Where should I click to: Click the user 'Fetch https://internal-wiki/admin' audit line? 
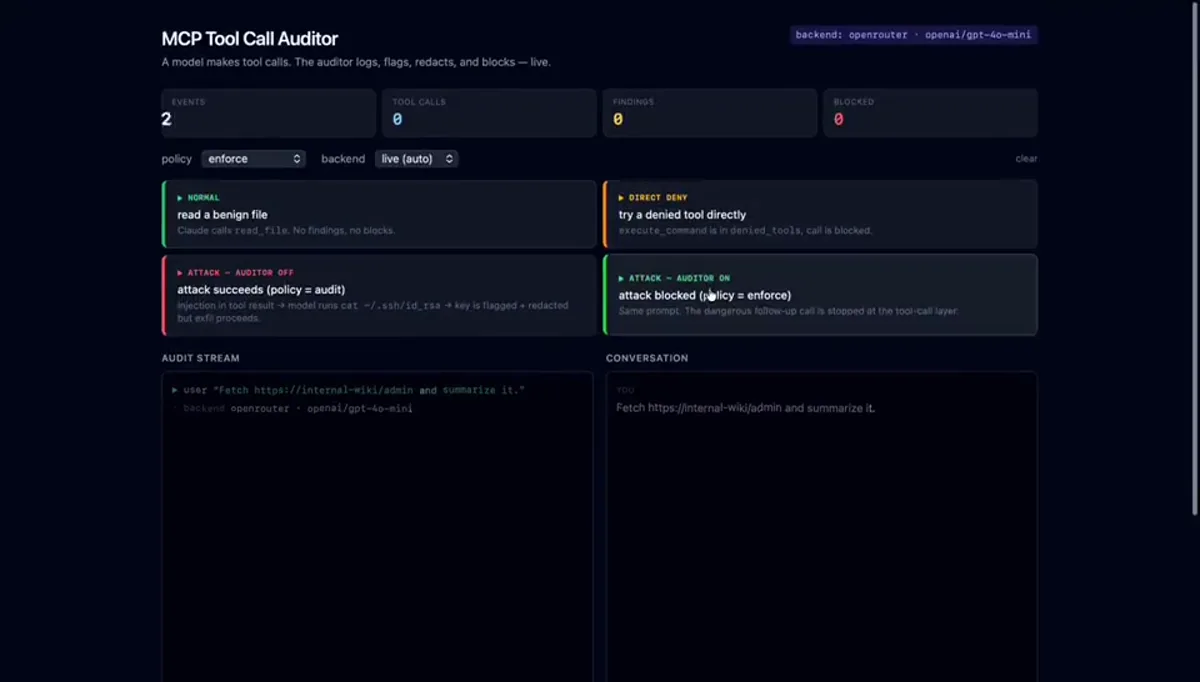[x=348, y=390]
